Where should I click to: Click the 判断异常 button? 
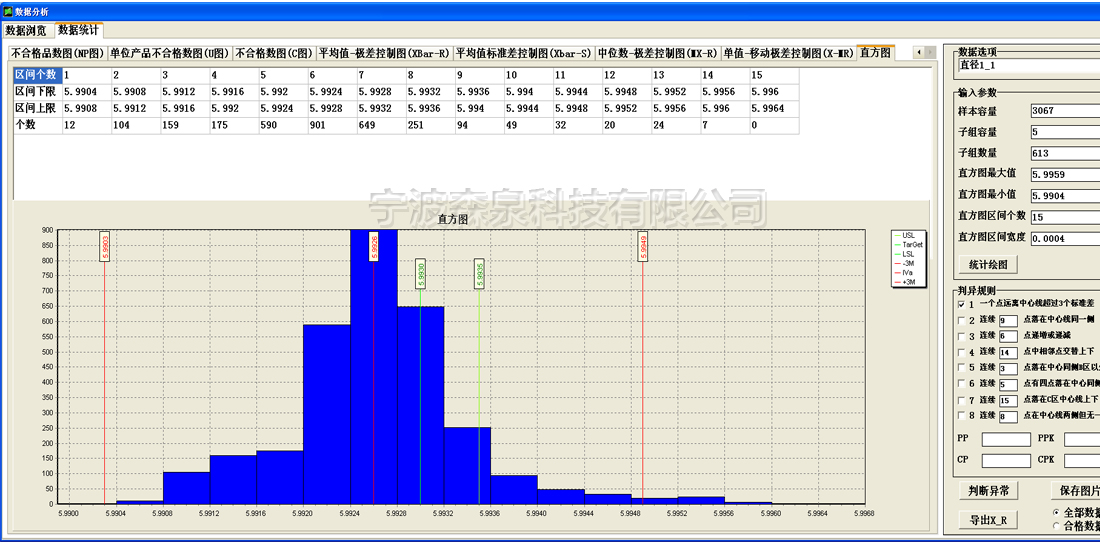(987, 491)
